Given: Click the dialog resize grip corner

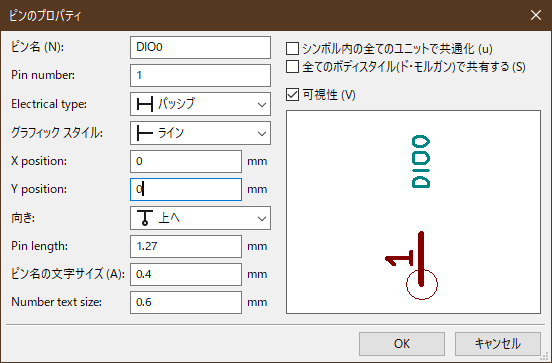Looking at the screenshot, I should [x=545, y=356].
